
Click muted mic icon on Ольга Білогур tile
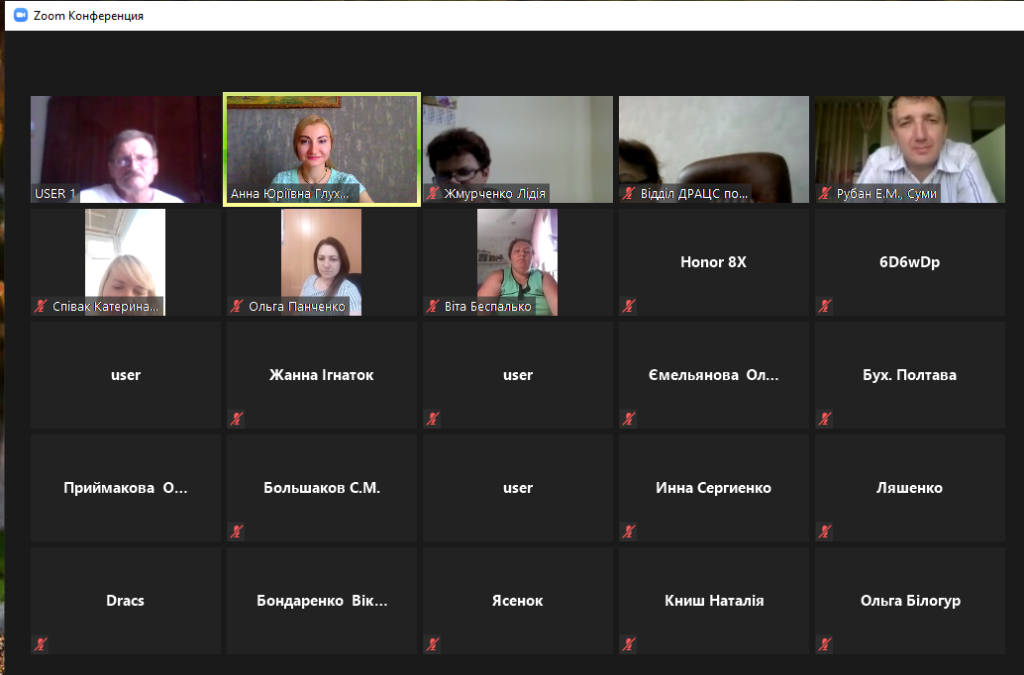click(824, 645)
